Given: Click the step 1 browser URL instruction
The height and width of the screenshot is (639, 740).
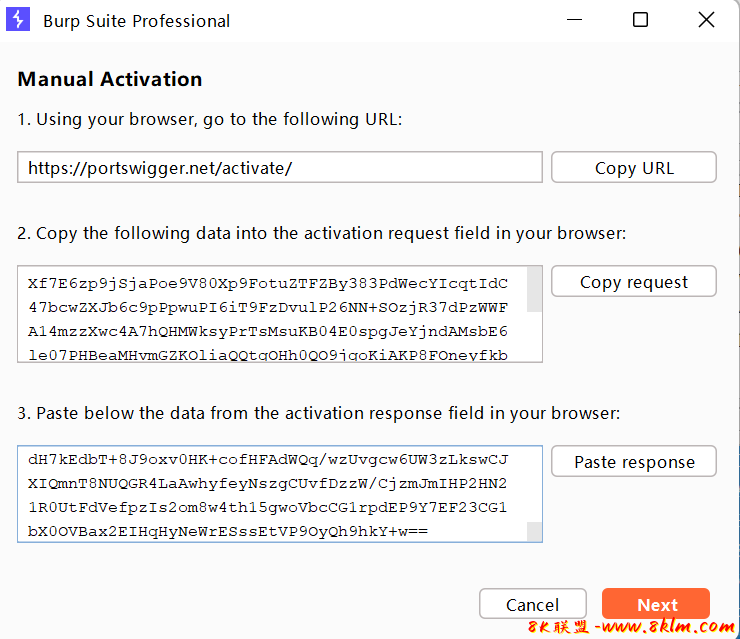Looking at the screenshot, I should [209, 119].
